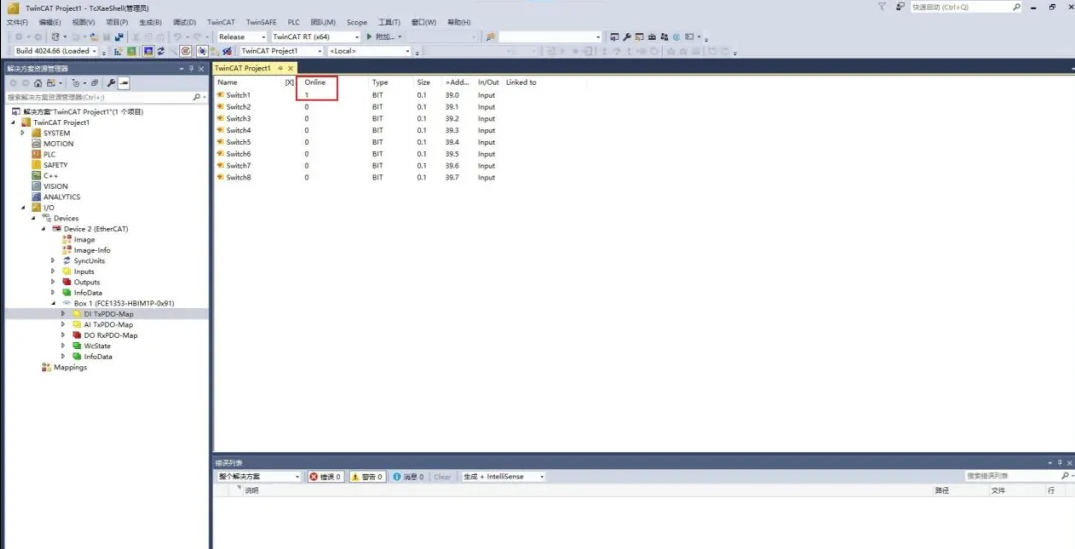Toggle Errors 0 filter button in Error List
Image resolution: width=1075 pixels, height=549 pixels.
(x=325, y=476)
